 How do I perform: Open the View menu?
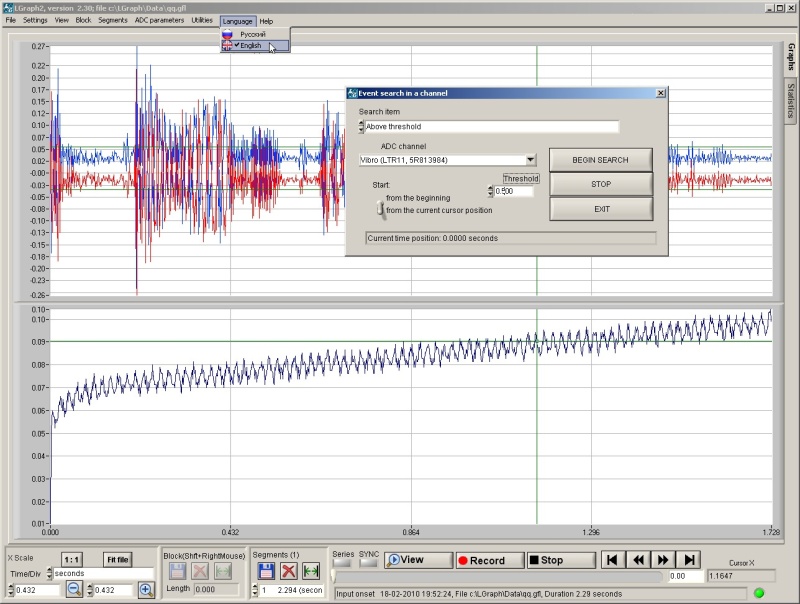[x=62, y=20]
